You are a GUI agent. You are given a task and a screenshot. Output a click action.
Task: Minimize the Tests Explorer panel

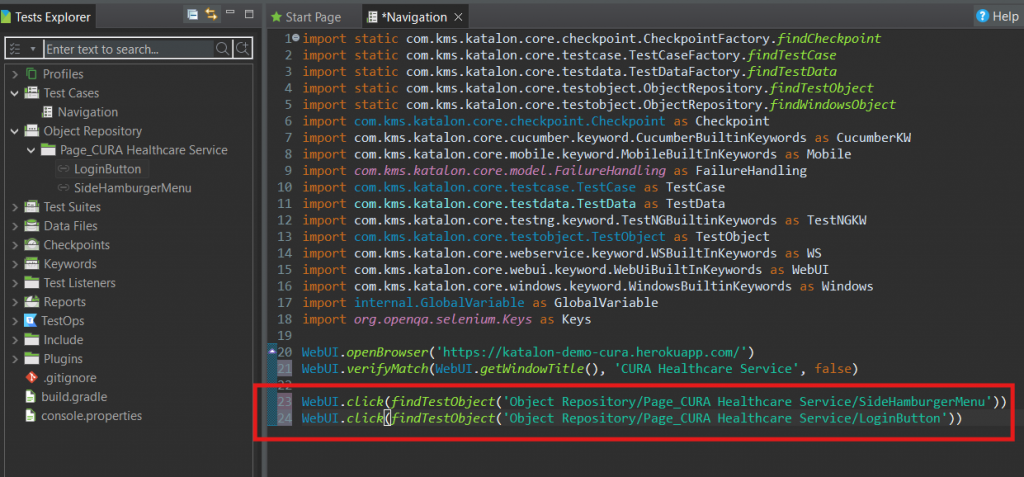tap(230, 13)
